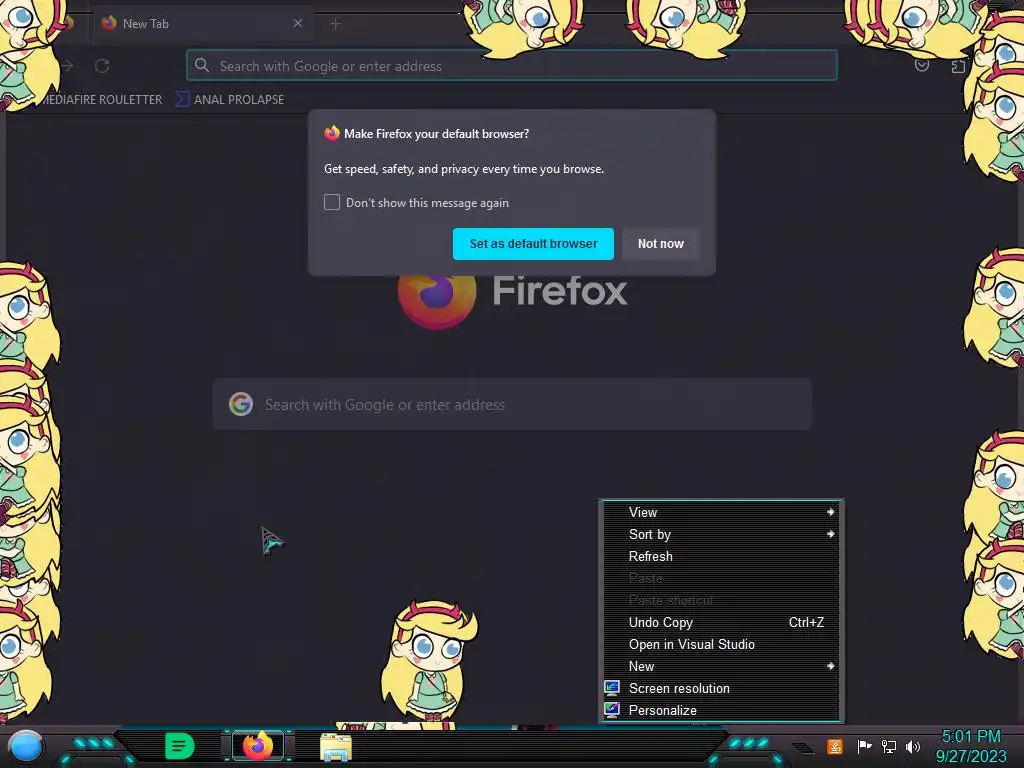Open Action Center flag icon
Image resolution: width=1024 pixels, height=768 pixels.
(864, 746)
